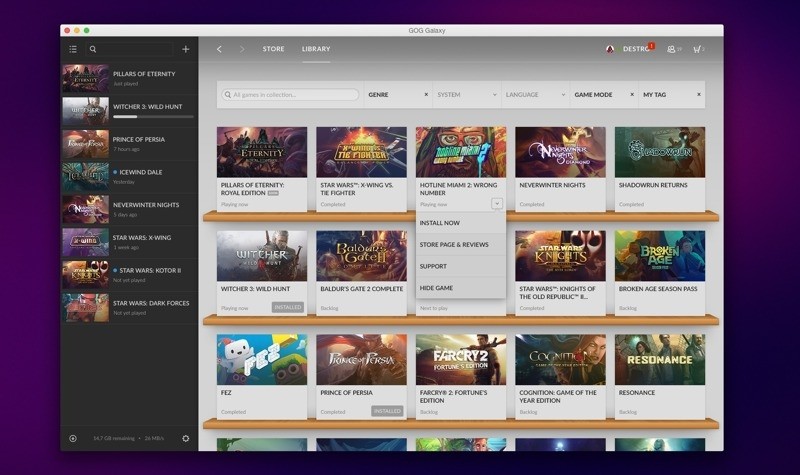The height and width of the screenshot is (475, 800).
Task: Click Neverwinter Nights Diamond cover in grid
Action: [560, 152]
